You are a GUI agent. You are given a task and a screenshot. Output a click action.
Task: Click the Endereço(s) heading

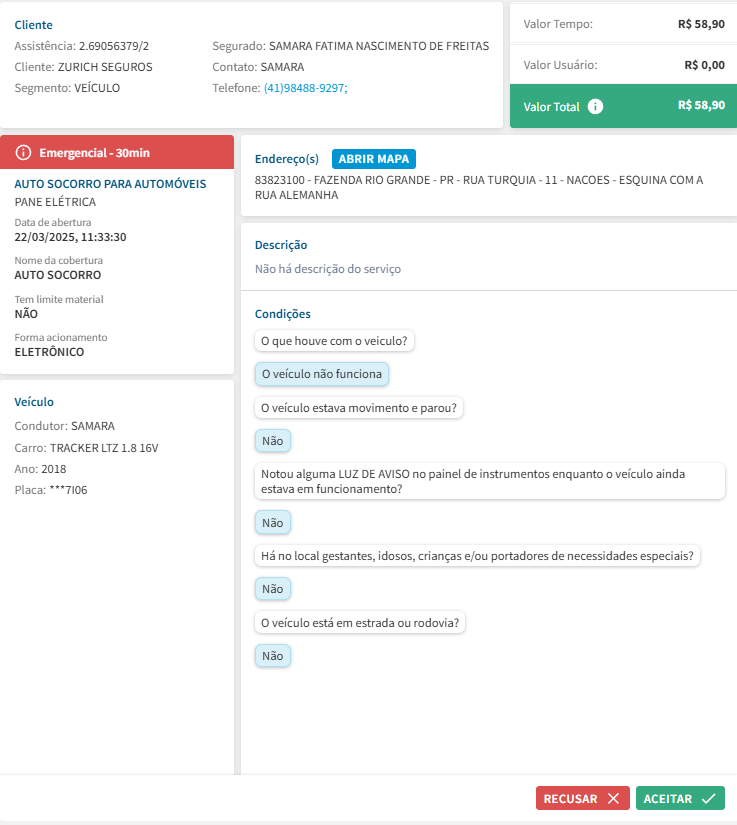click(287, 159)
